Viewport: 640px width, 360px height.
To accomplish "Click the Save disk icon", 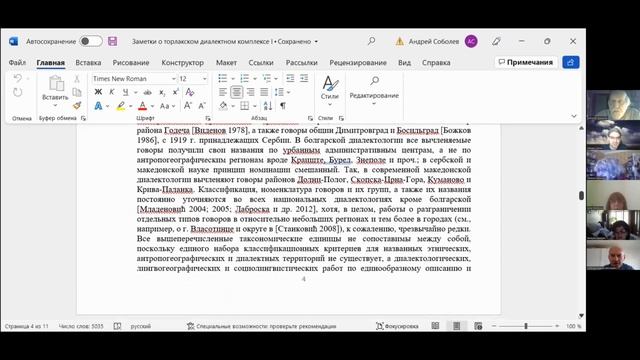I will click(112, 41).
